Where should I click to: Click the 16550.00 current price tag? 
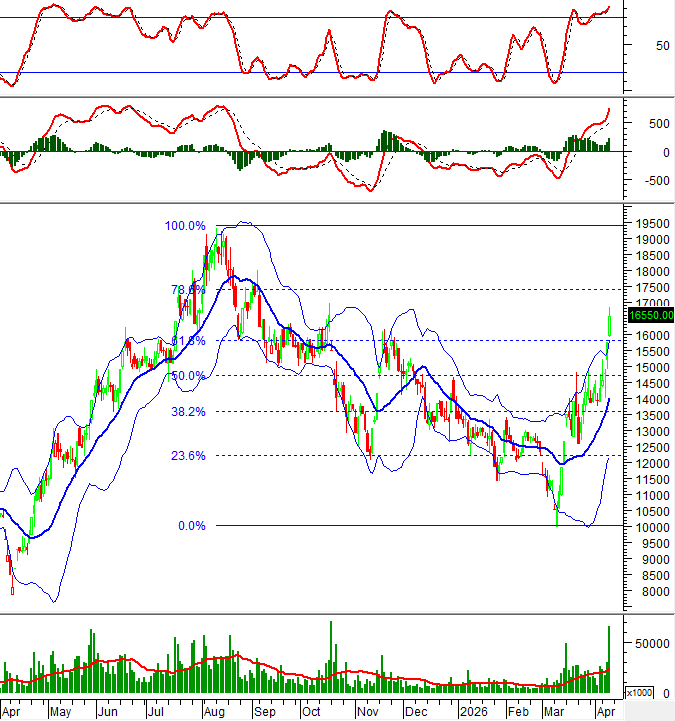(x=651, y=316)
